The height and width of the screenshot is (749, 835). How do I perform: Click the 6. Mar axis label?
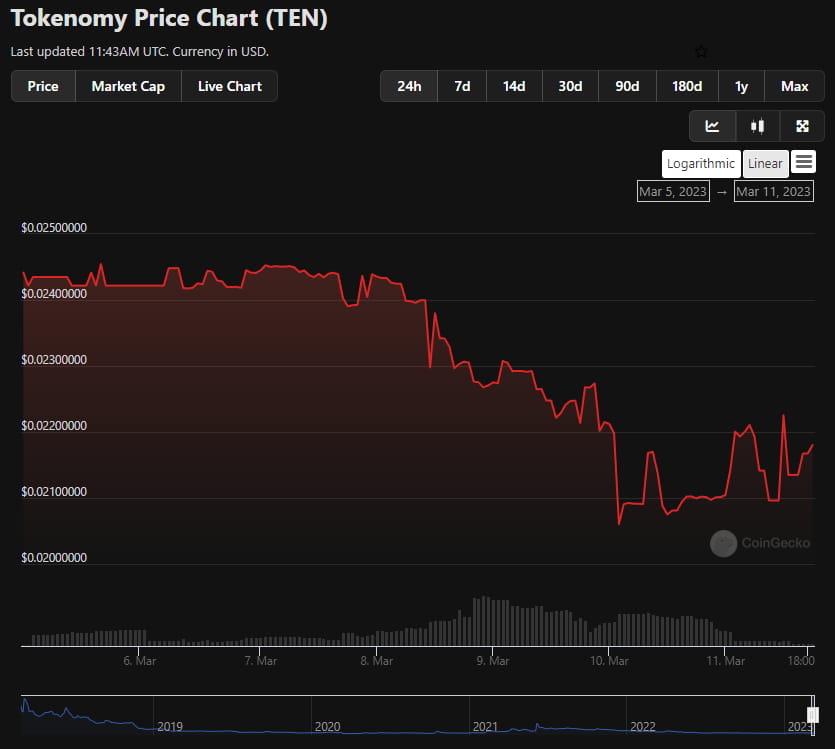click(140, 661)
